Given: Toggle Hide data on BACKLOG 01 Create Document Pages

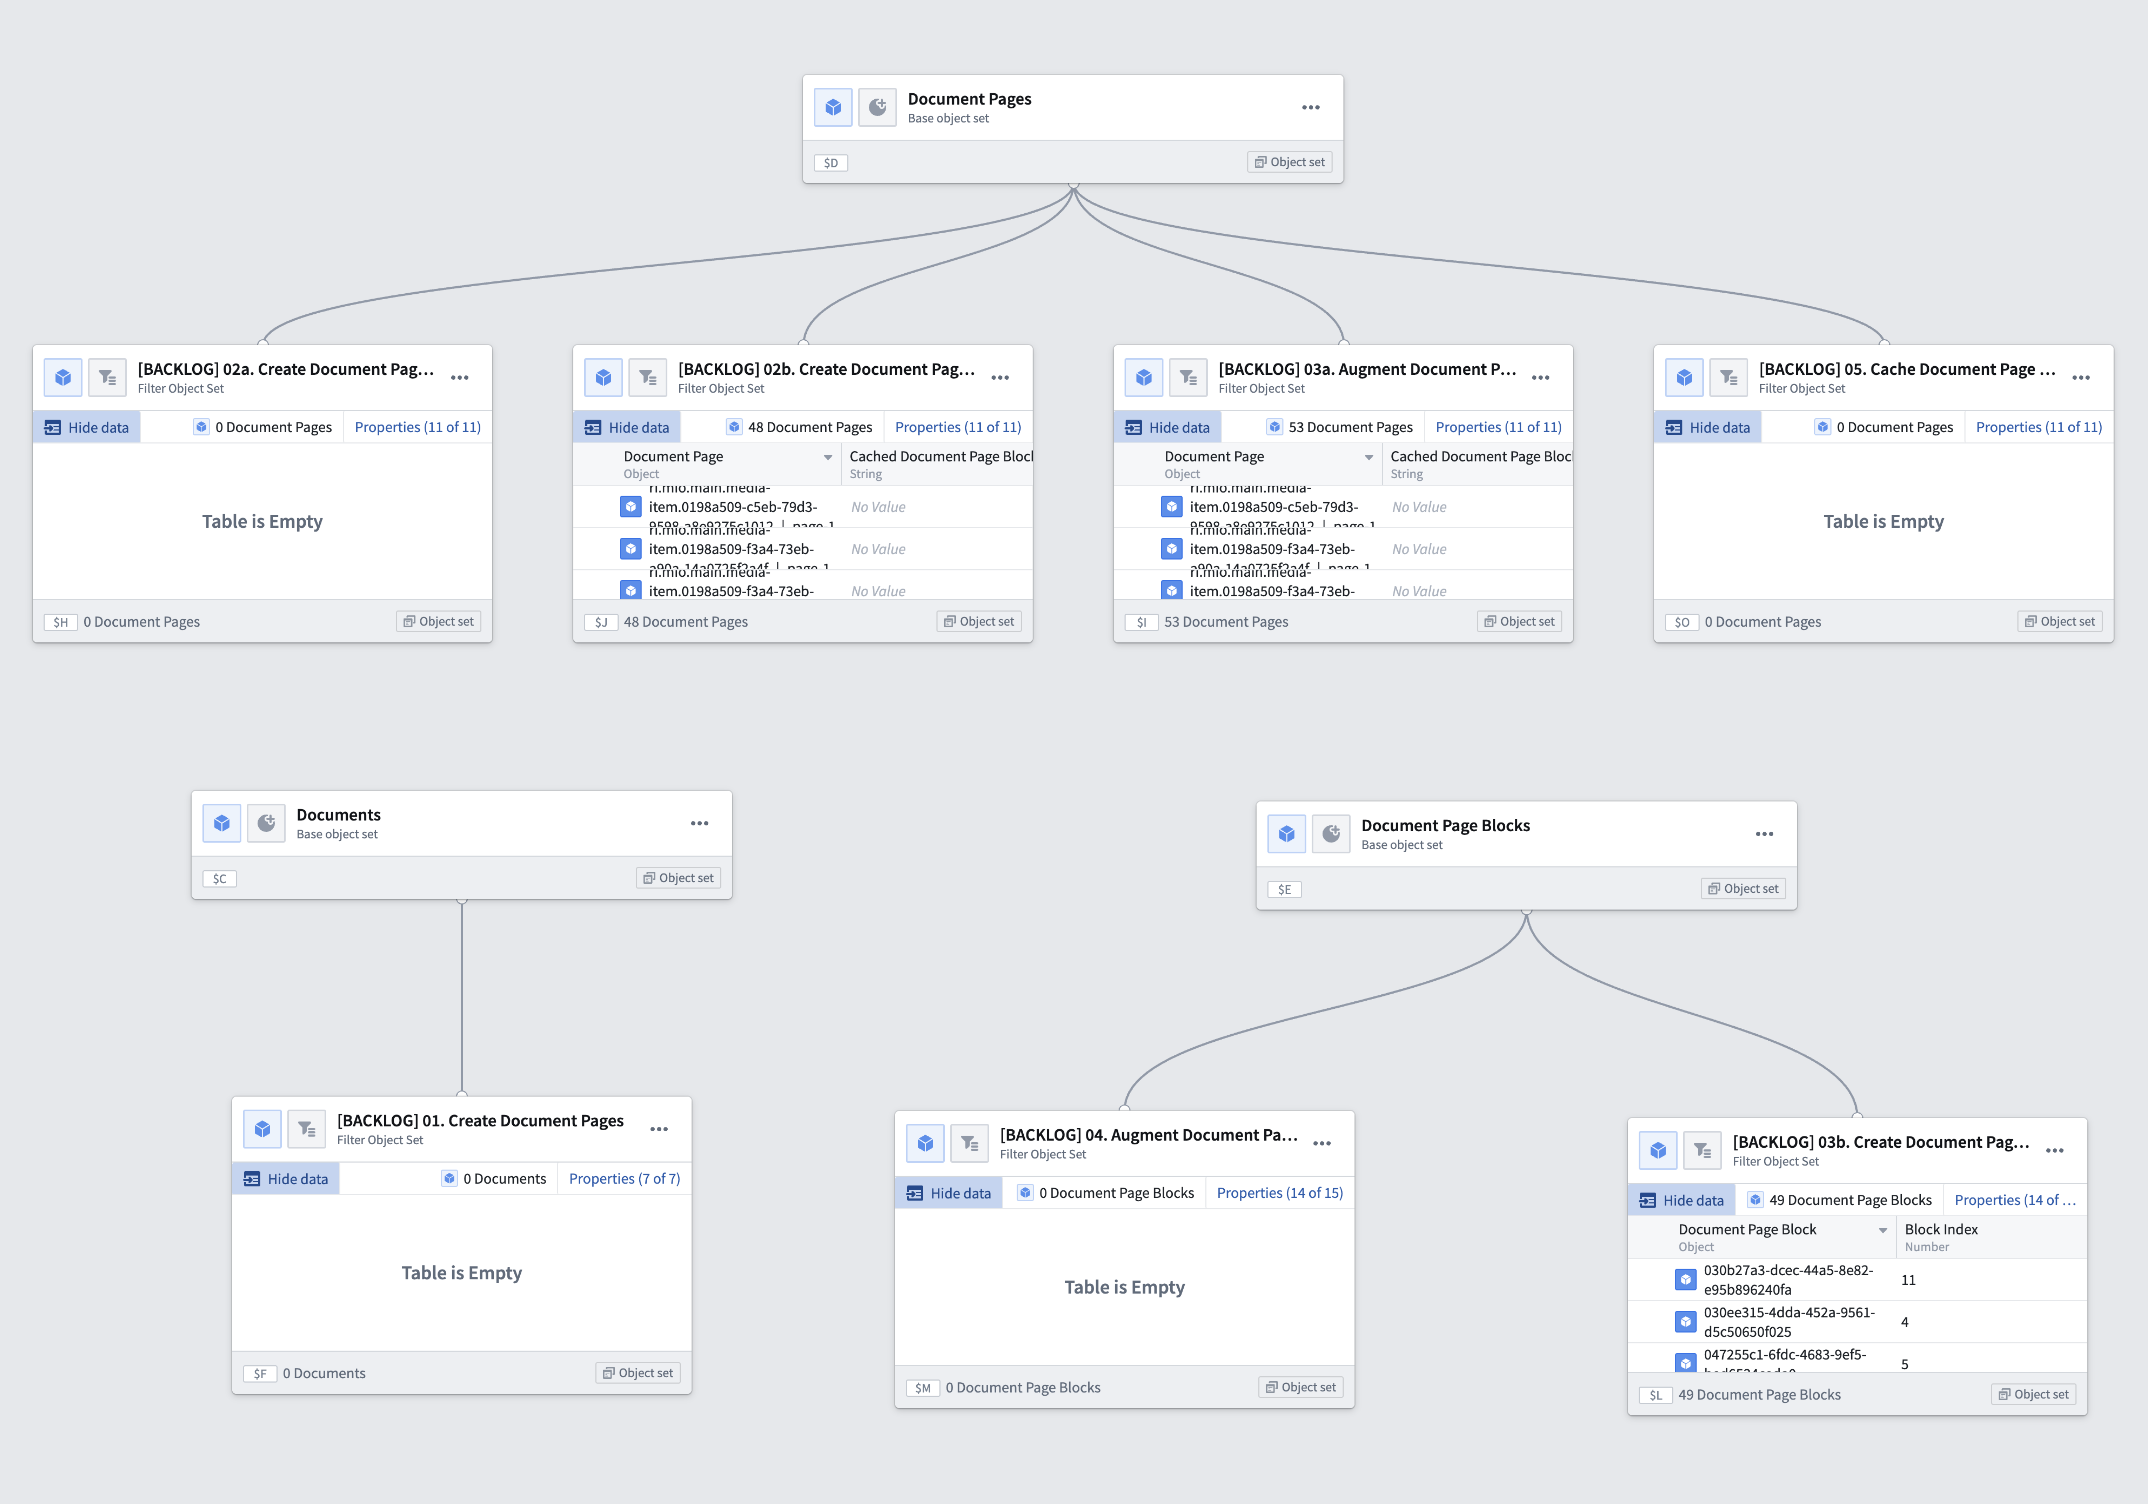Looking at the screenshot, I should pos(286,1179).
